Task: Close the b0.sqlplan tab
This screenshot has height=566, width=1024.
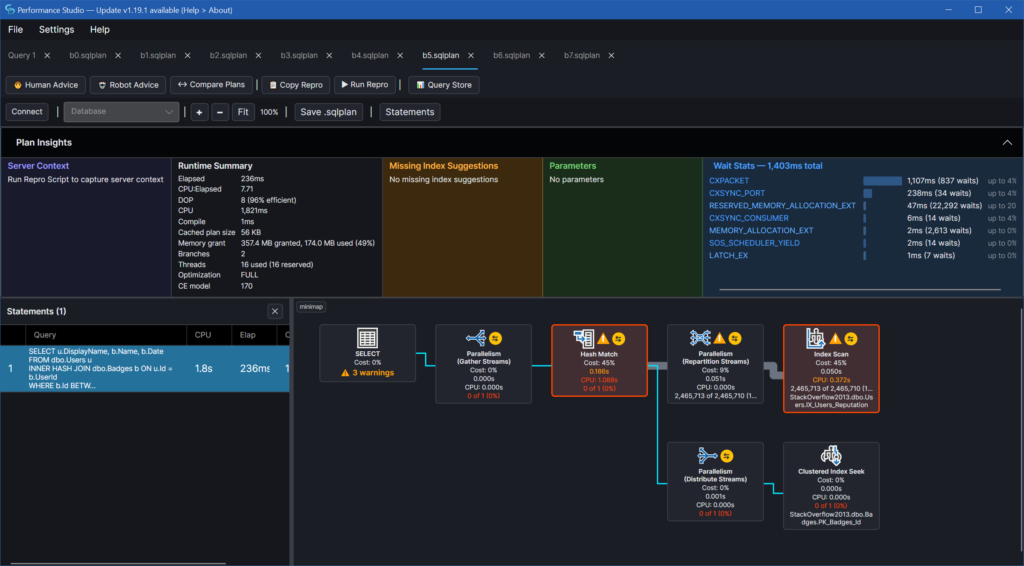Action: pyautogui.click(x=118, y=55)
